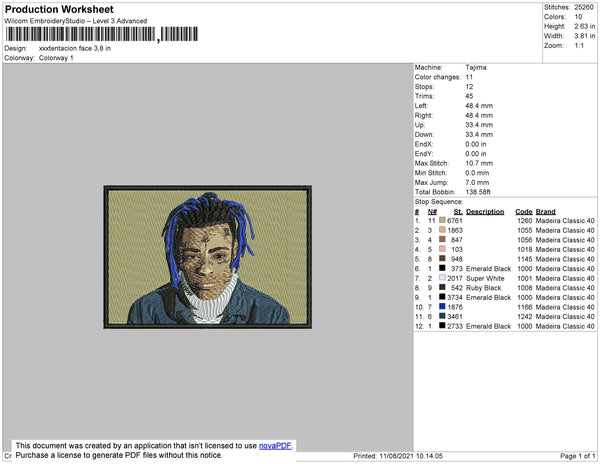This screenshot has width=600, height=464.
Task: Click the Width value 3.81 in
Action: tap(584, 36)
